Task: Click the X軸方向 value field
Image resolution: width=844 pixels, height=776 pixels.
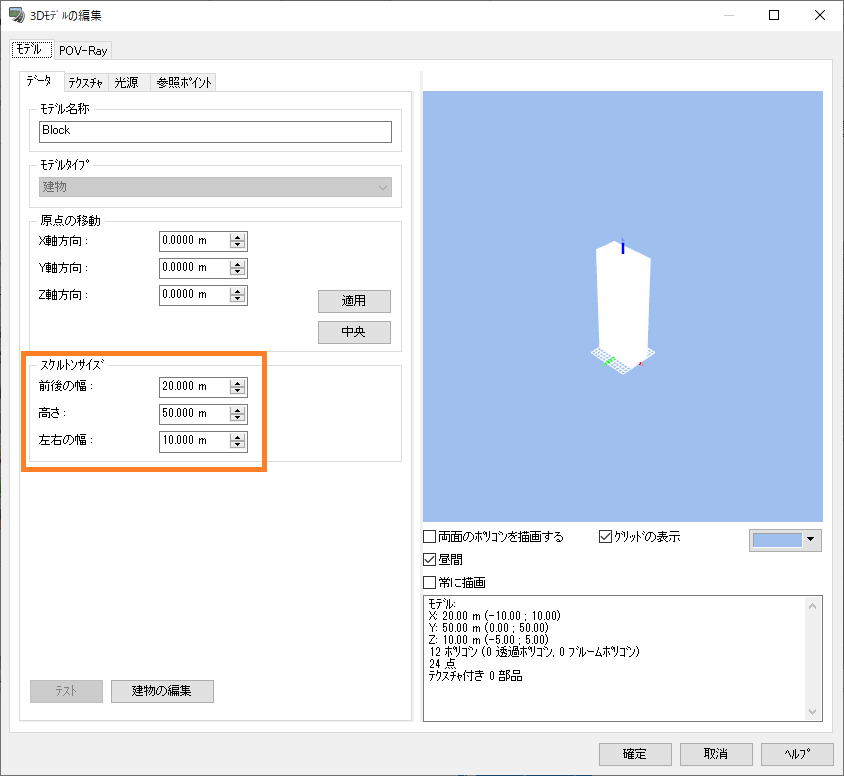Action: (x=194, y=241)
